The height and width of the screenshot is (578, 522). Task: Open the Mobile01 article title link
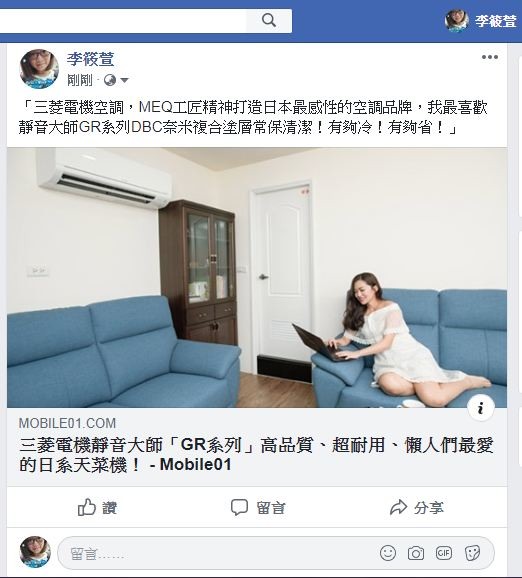[256, 455]
